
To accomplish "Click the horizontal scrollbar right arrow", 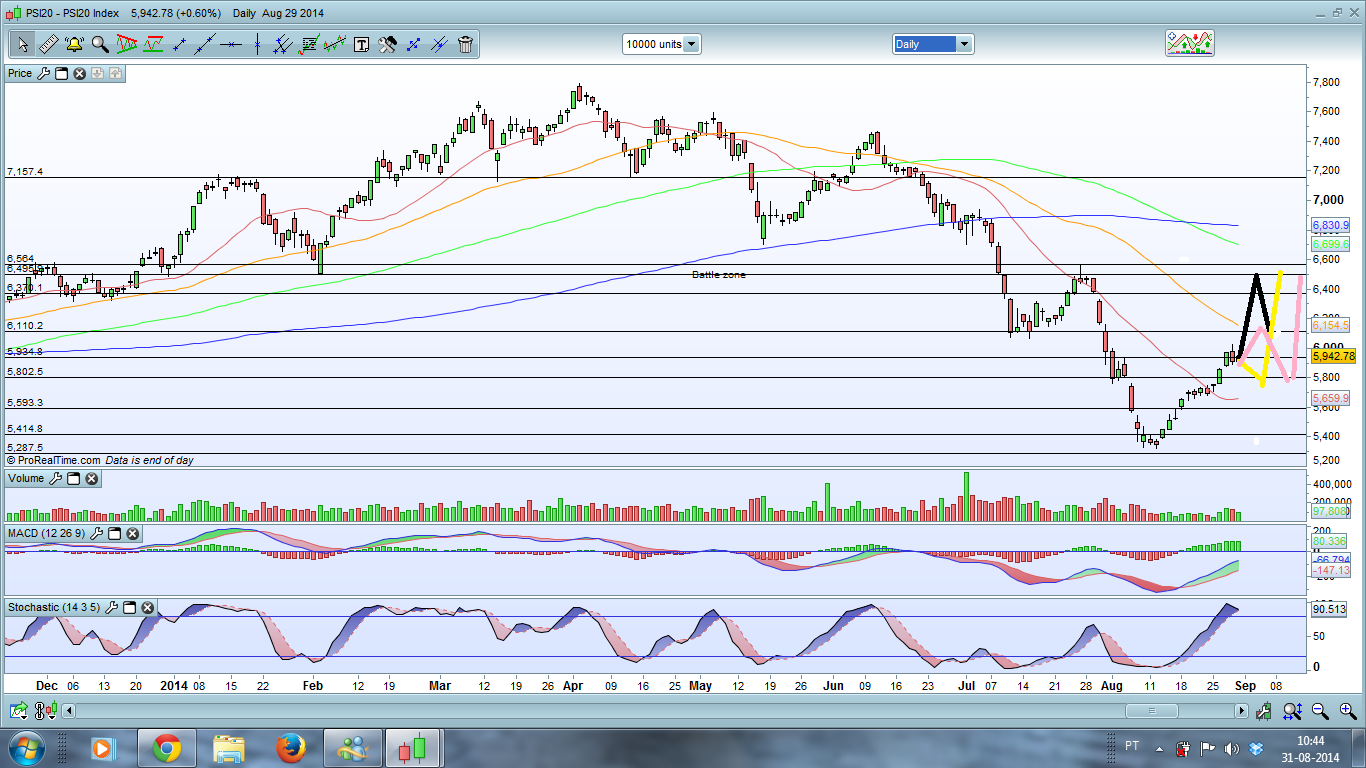I will click(1241, 711).
